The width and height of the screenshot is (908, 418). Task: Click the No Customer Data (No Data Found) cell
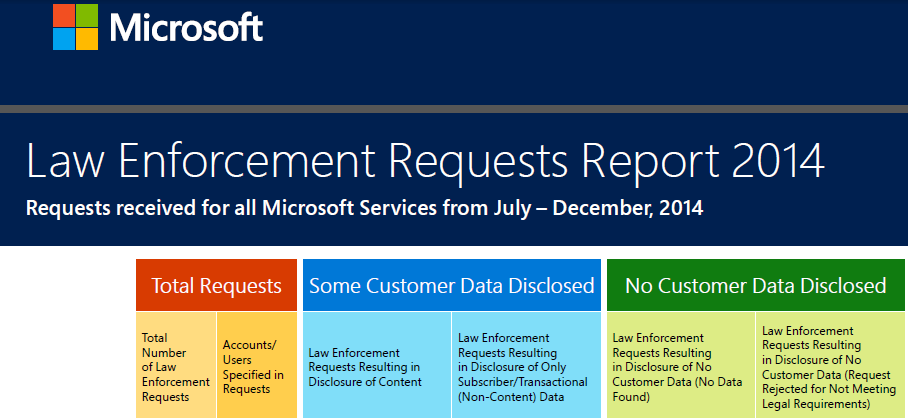tap(679, 365)
